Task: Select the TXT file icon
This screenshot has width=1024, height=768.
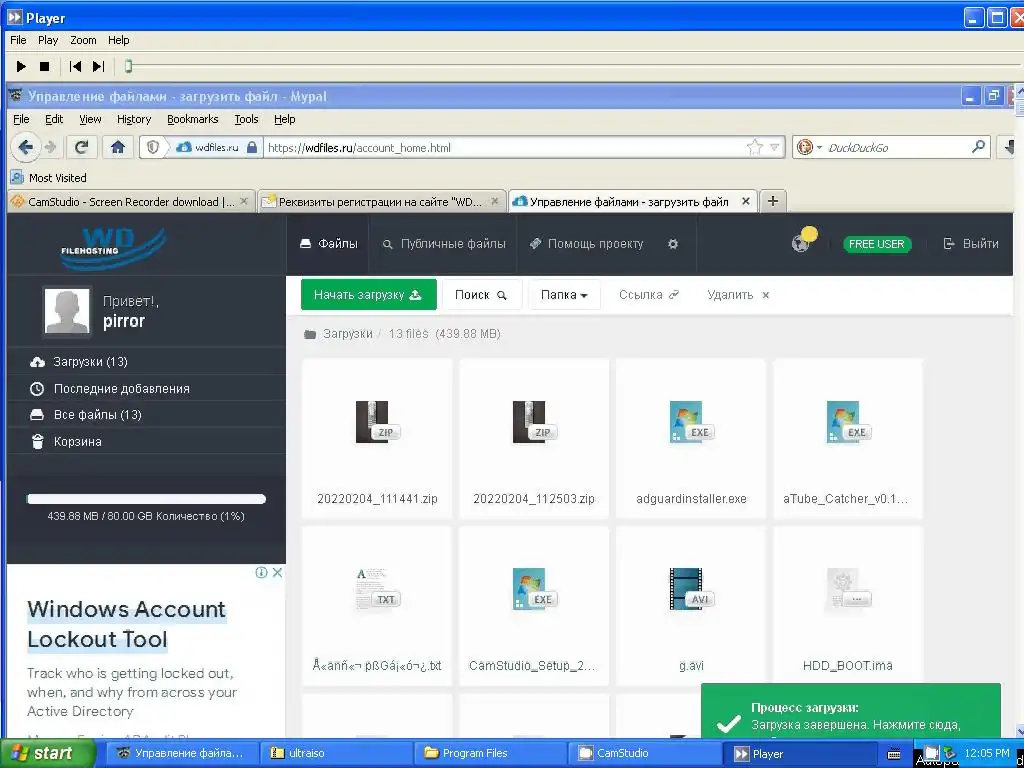Action: click(377, 589)
